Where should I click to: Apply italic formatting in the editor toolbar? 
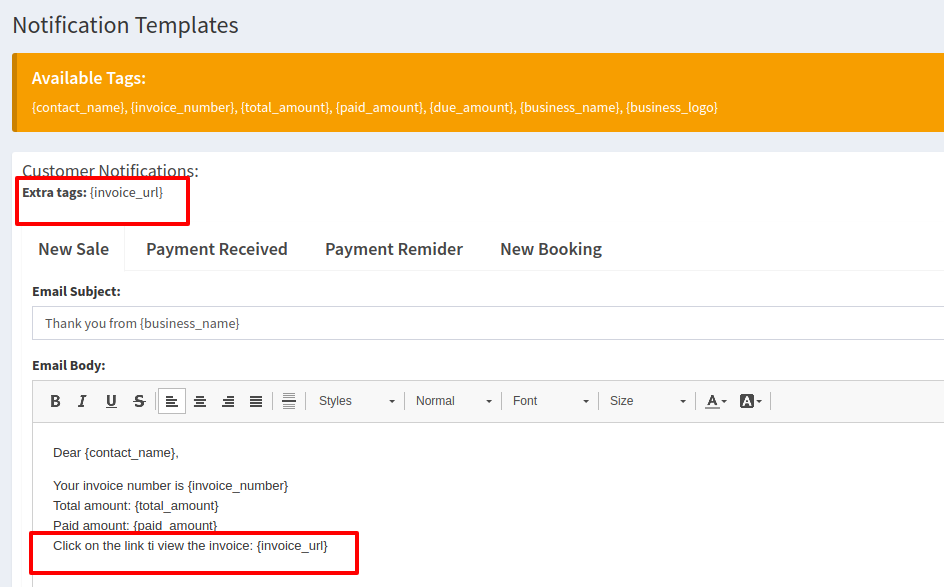pos(83,401)
